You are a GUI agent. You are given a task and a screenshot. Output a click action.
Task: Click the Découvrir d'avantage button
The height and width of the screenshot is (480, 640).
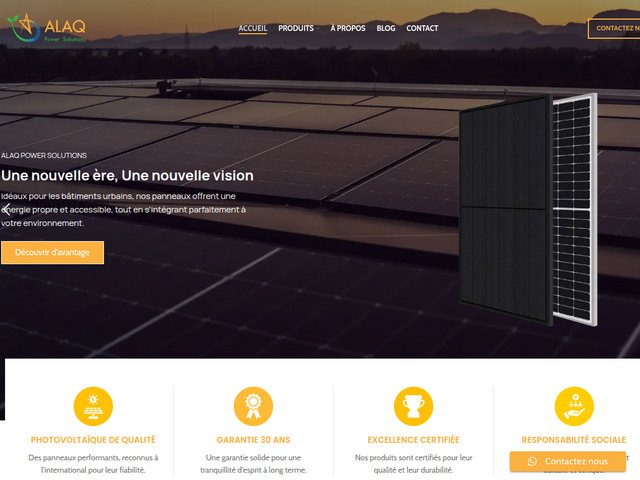[x=52, y=252]
